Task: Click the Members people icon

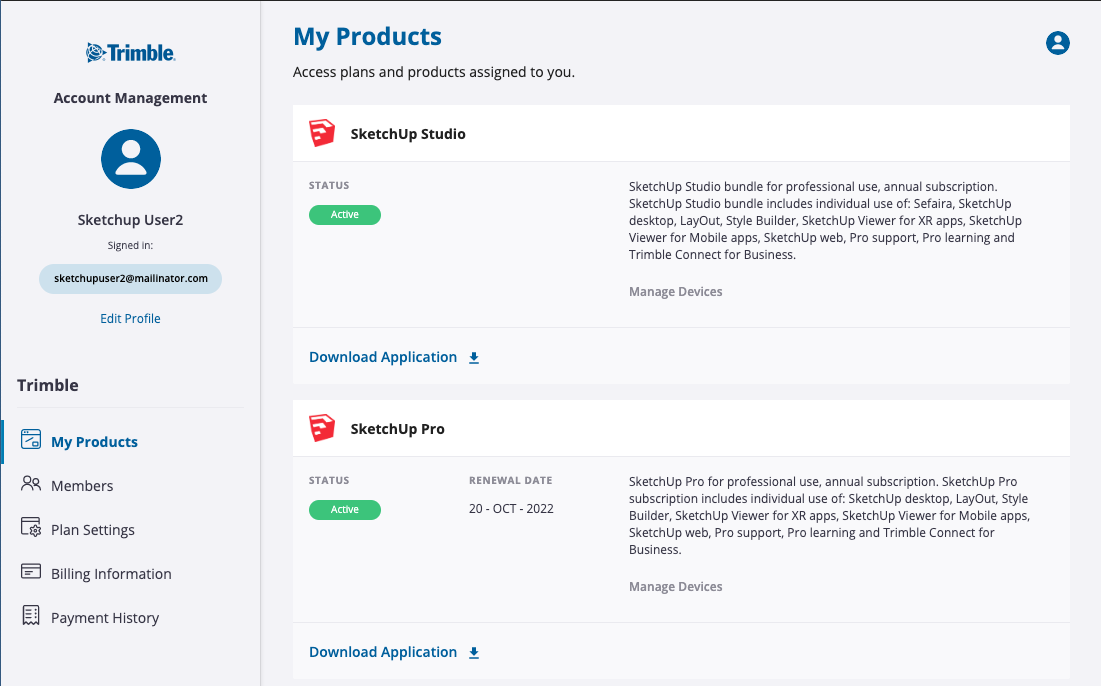Action: [x=31, y=483]
